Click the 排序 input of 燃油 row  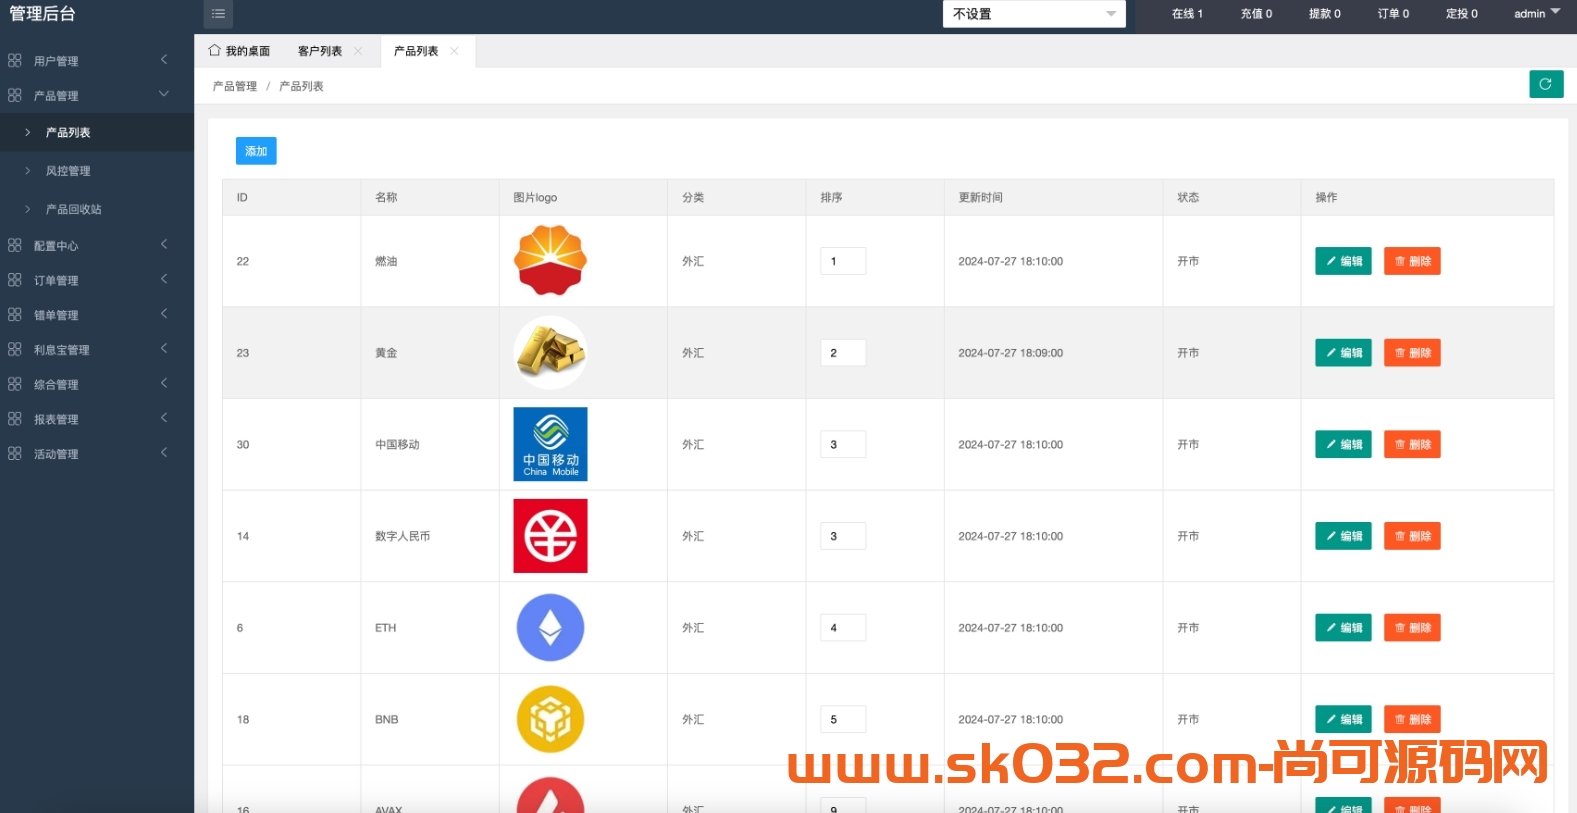point(843,261)
